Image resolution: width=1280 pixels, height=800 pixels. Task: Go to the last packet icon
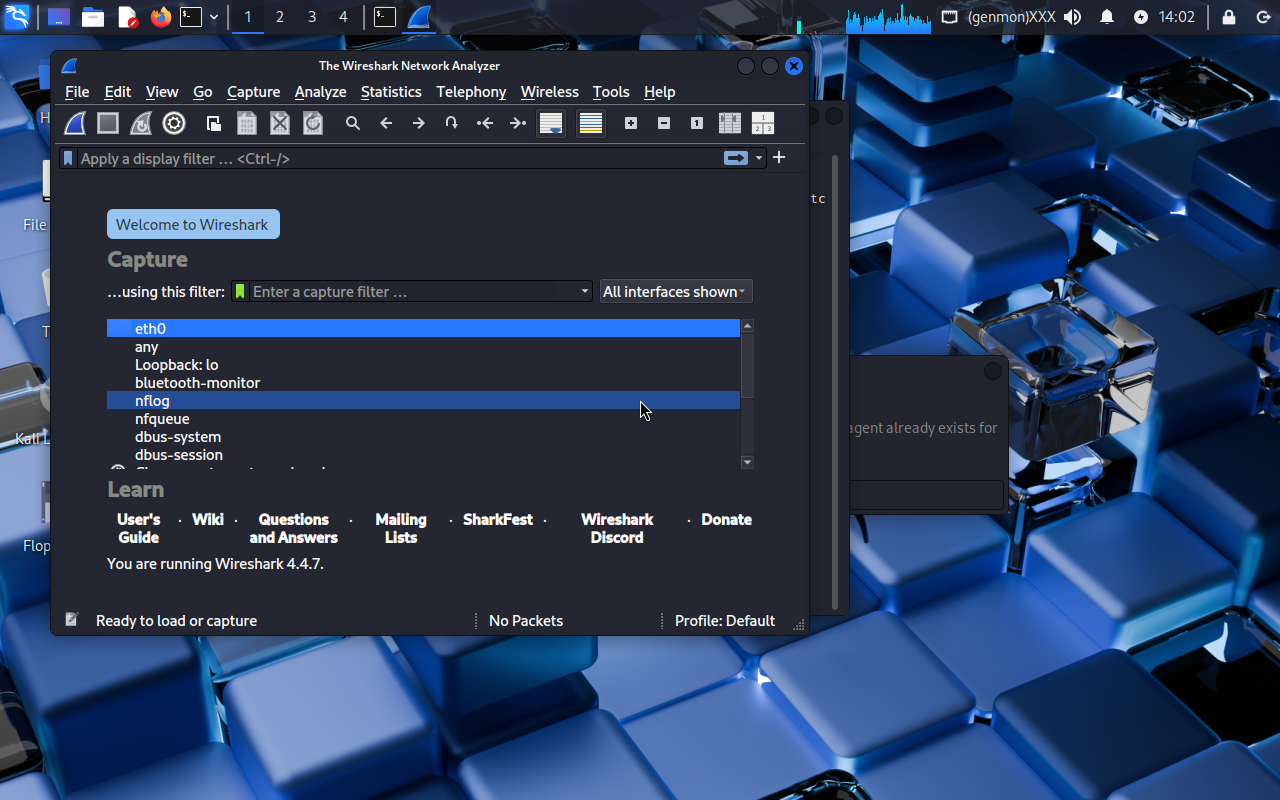point(518,123)
